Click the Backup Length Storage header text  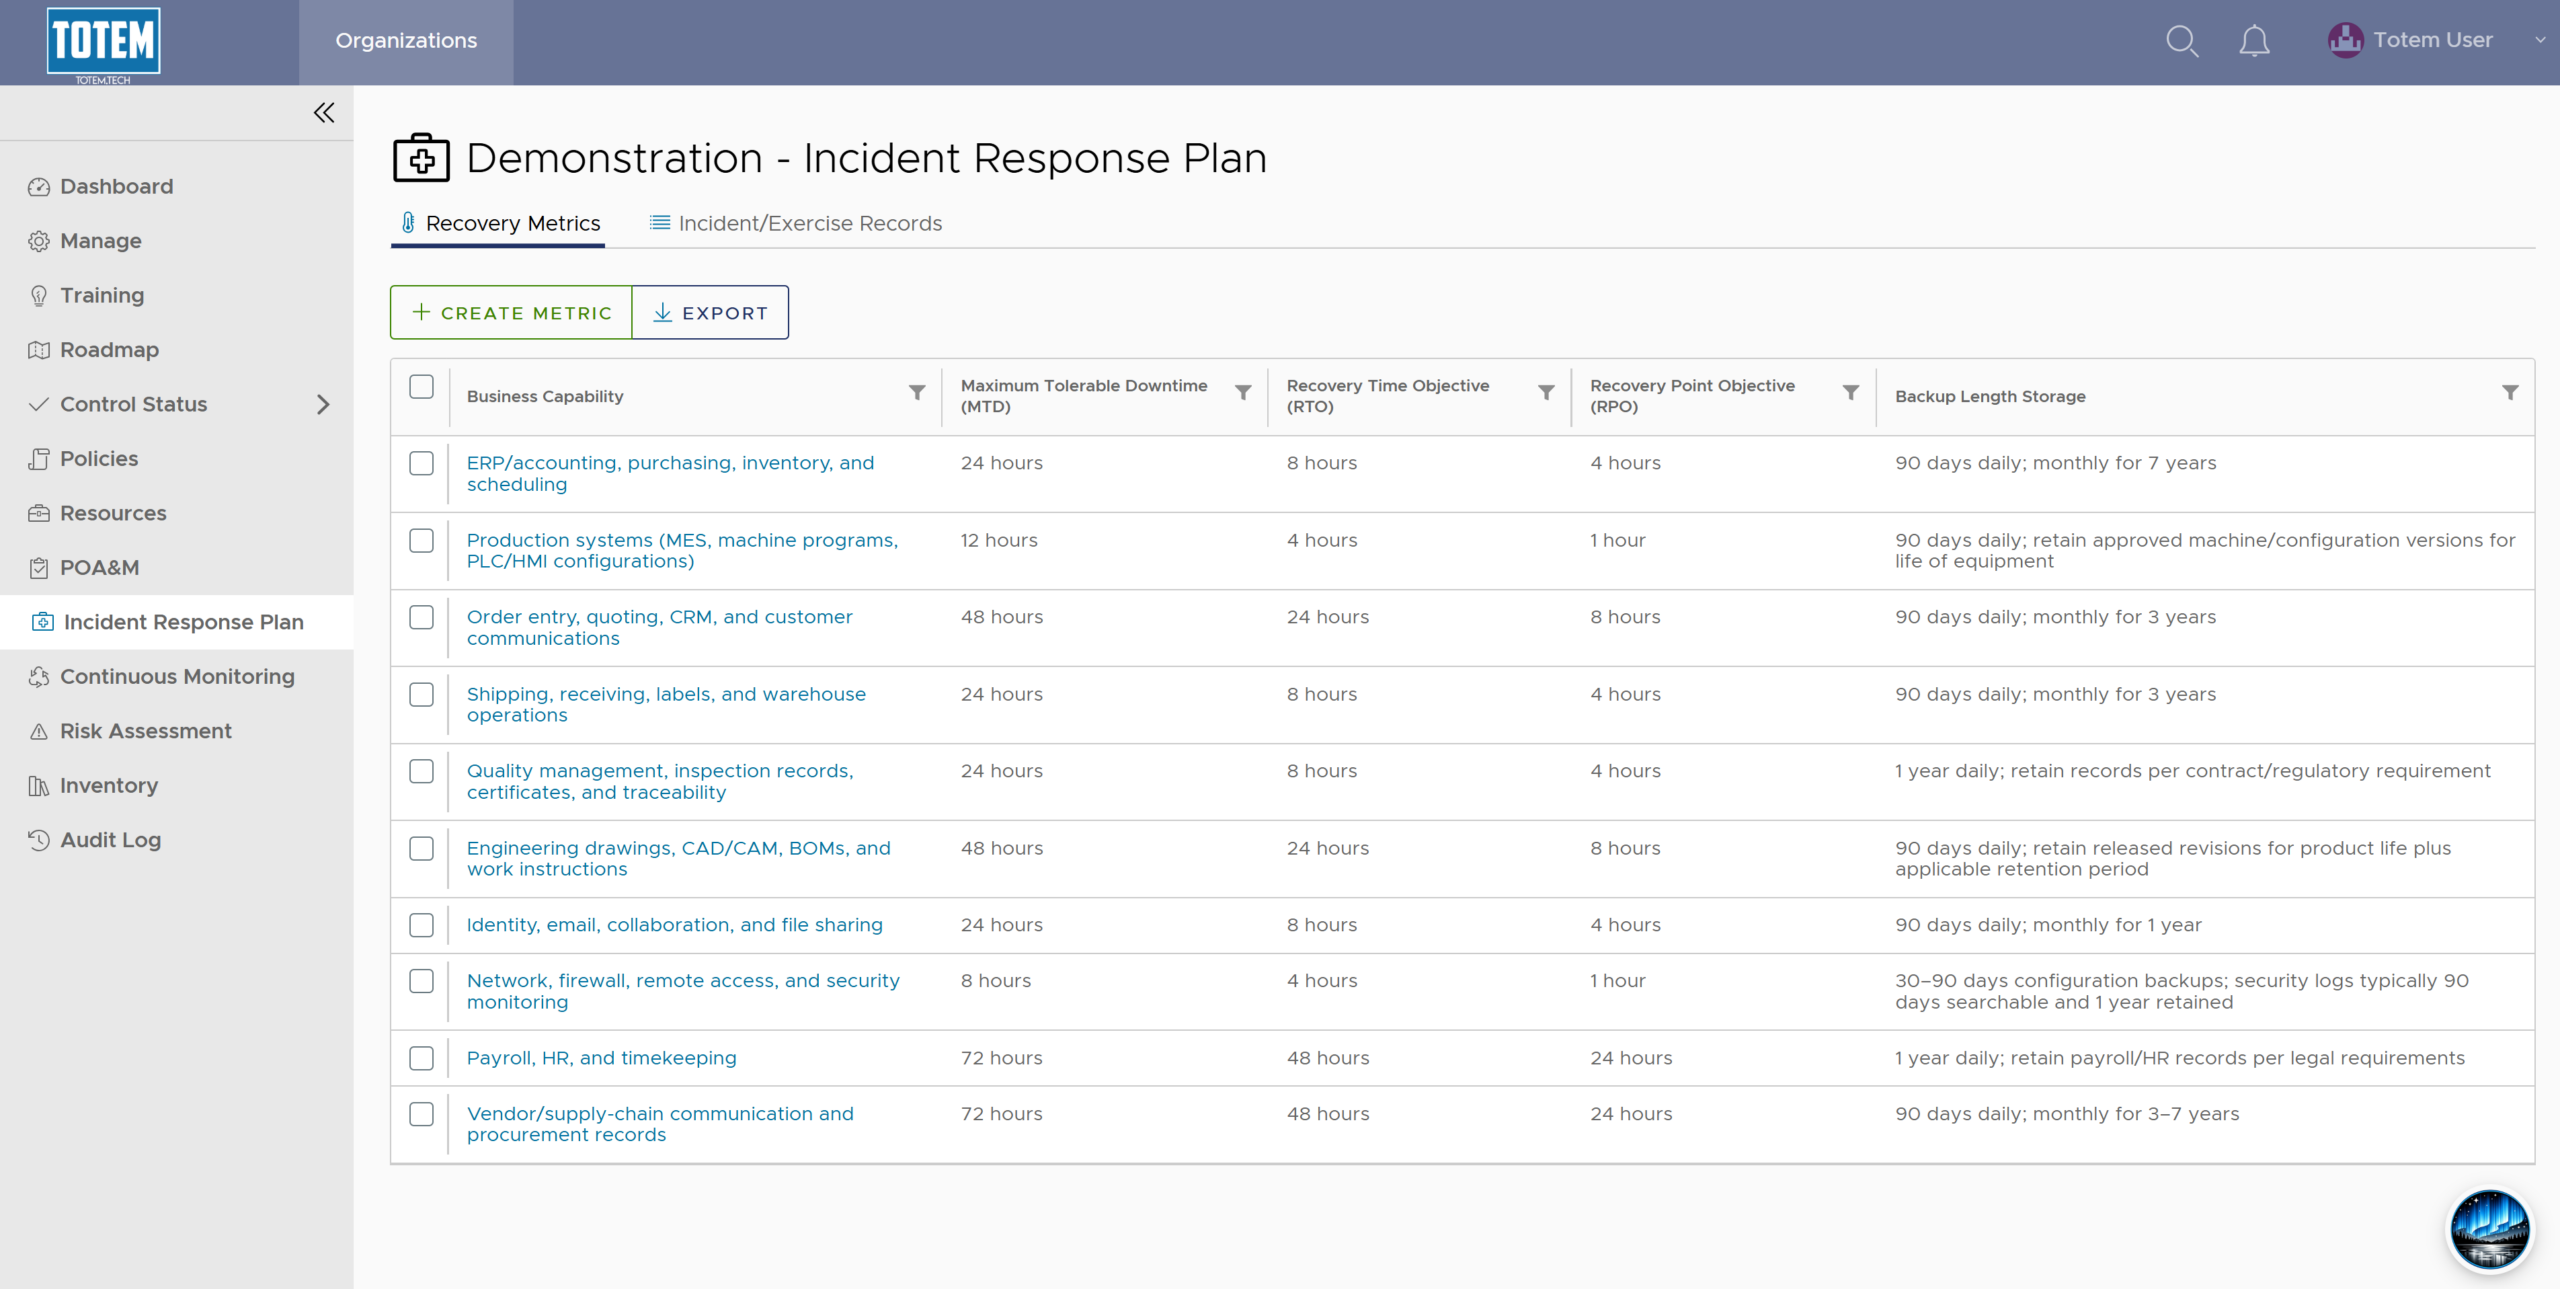click(x=1990, y=396)
